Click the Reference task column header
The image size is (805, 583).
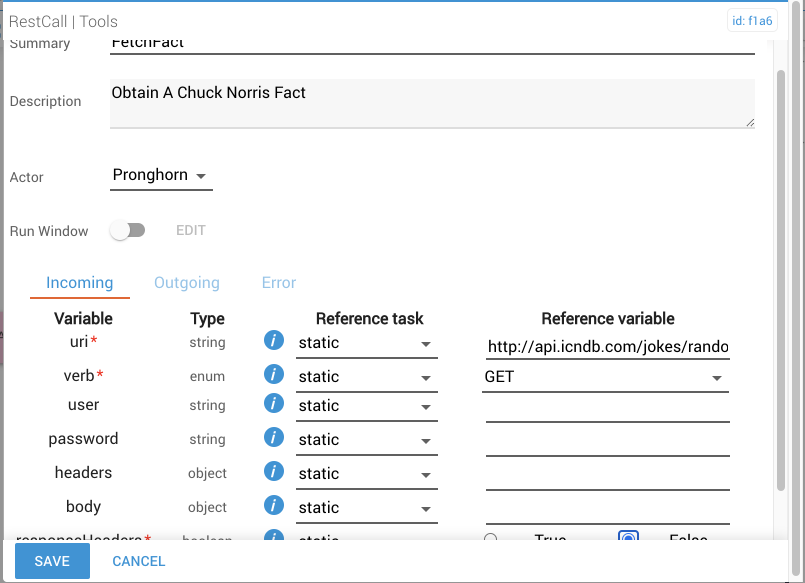pyautogui.click(x=370, y=318)
